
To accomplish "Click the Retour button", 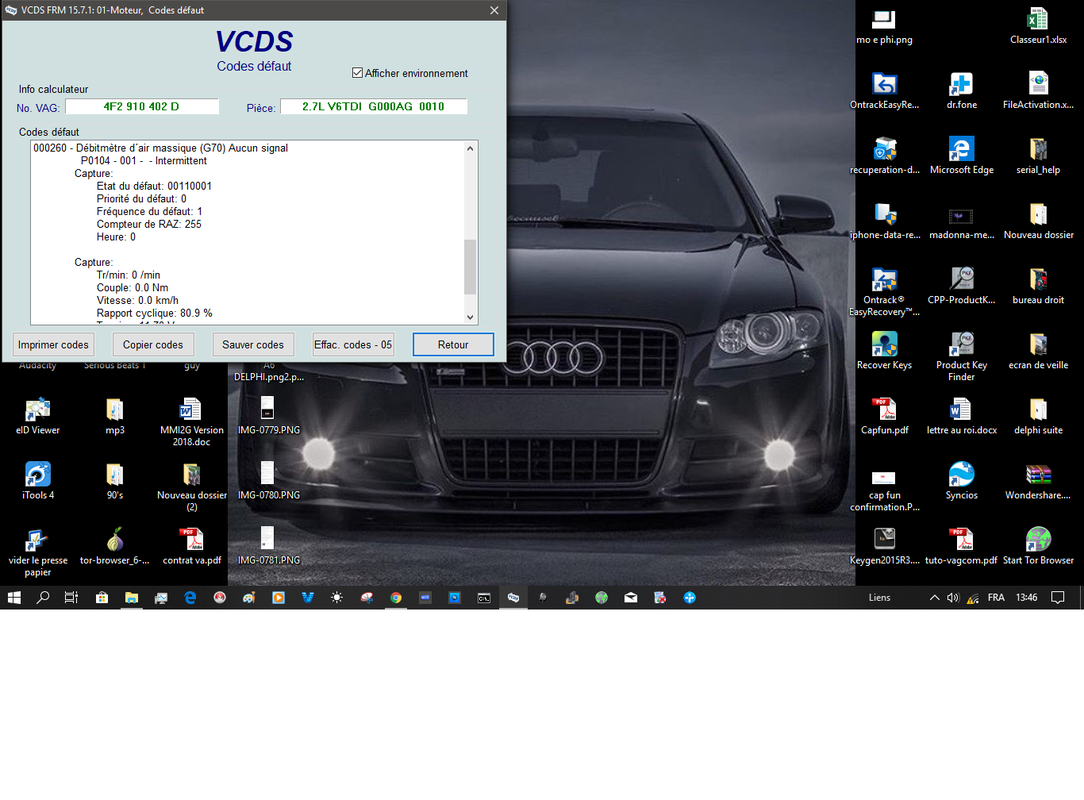I will (453, 344).
